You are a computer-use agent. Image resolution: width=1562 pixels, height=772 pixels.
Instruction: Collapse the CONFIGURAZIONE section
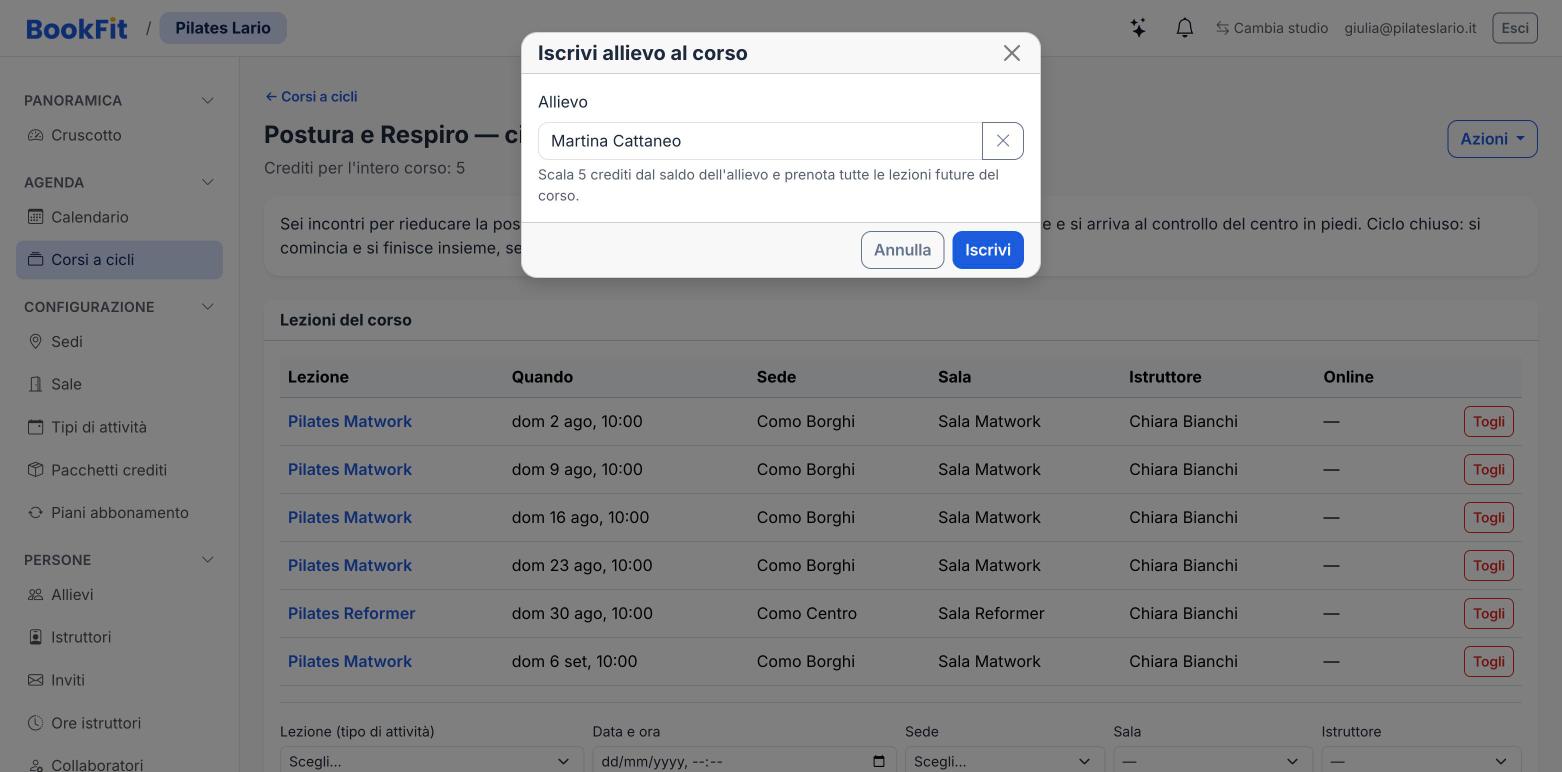tap(208, 307)
